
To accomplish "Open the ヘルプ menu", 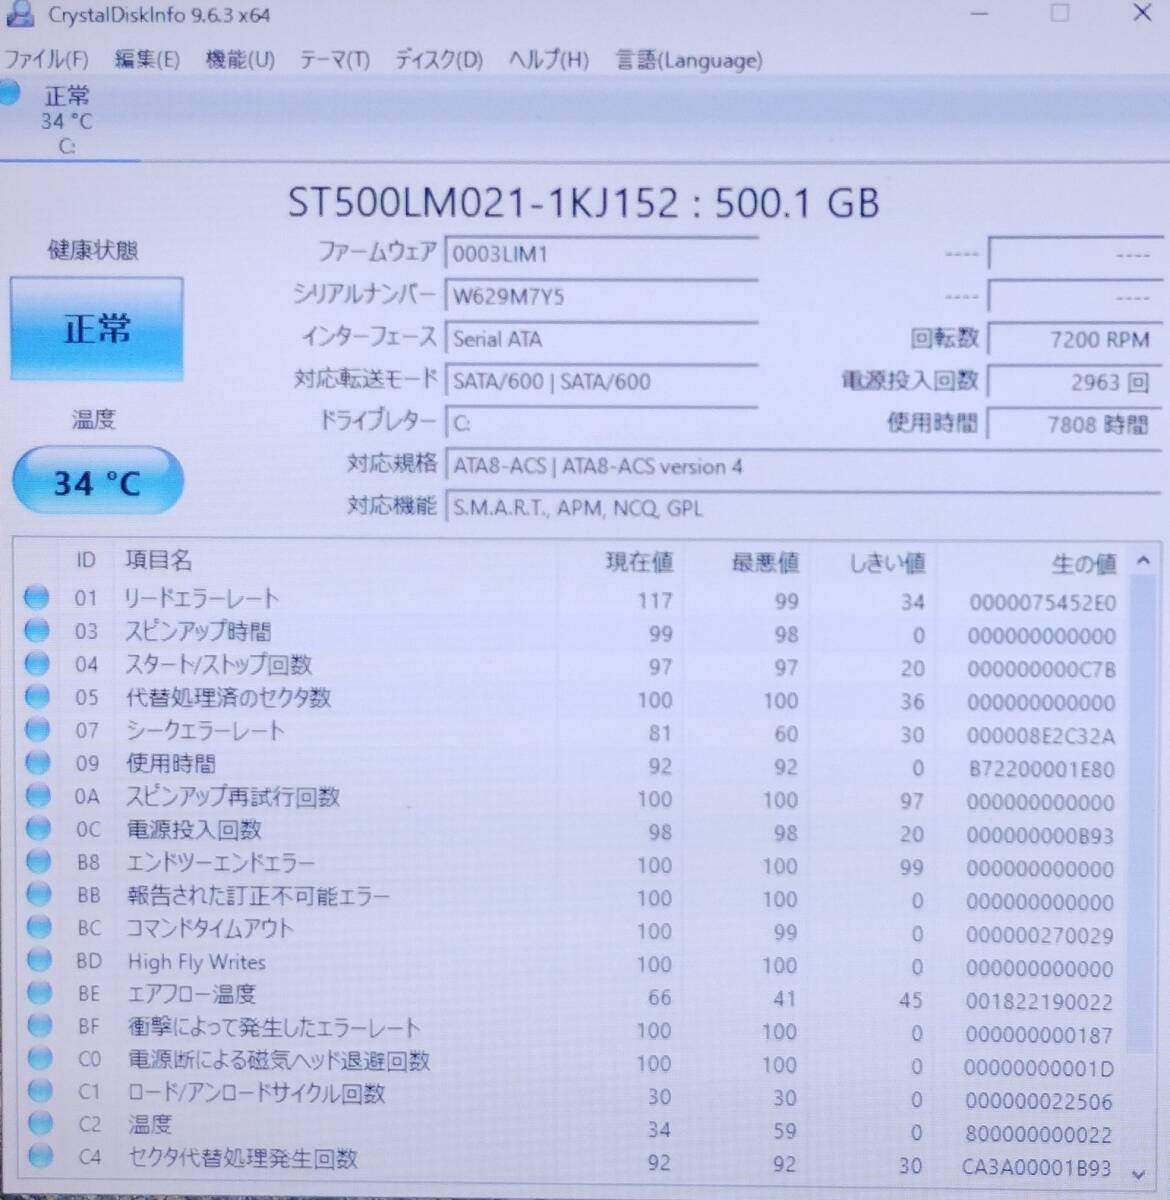I will [549, 60].
